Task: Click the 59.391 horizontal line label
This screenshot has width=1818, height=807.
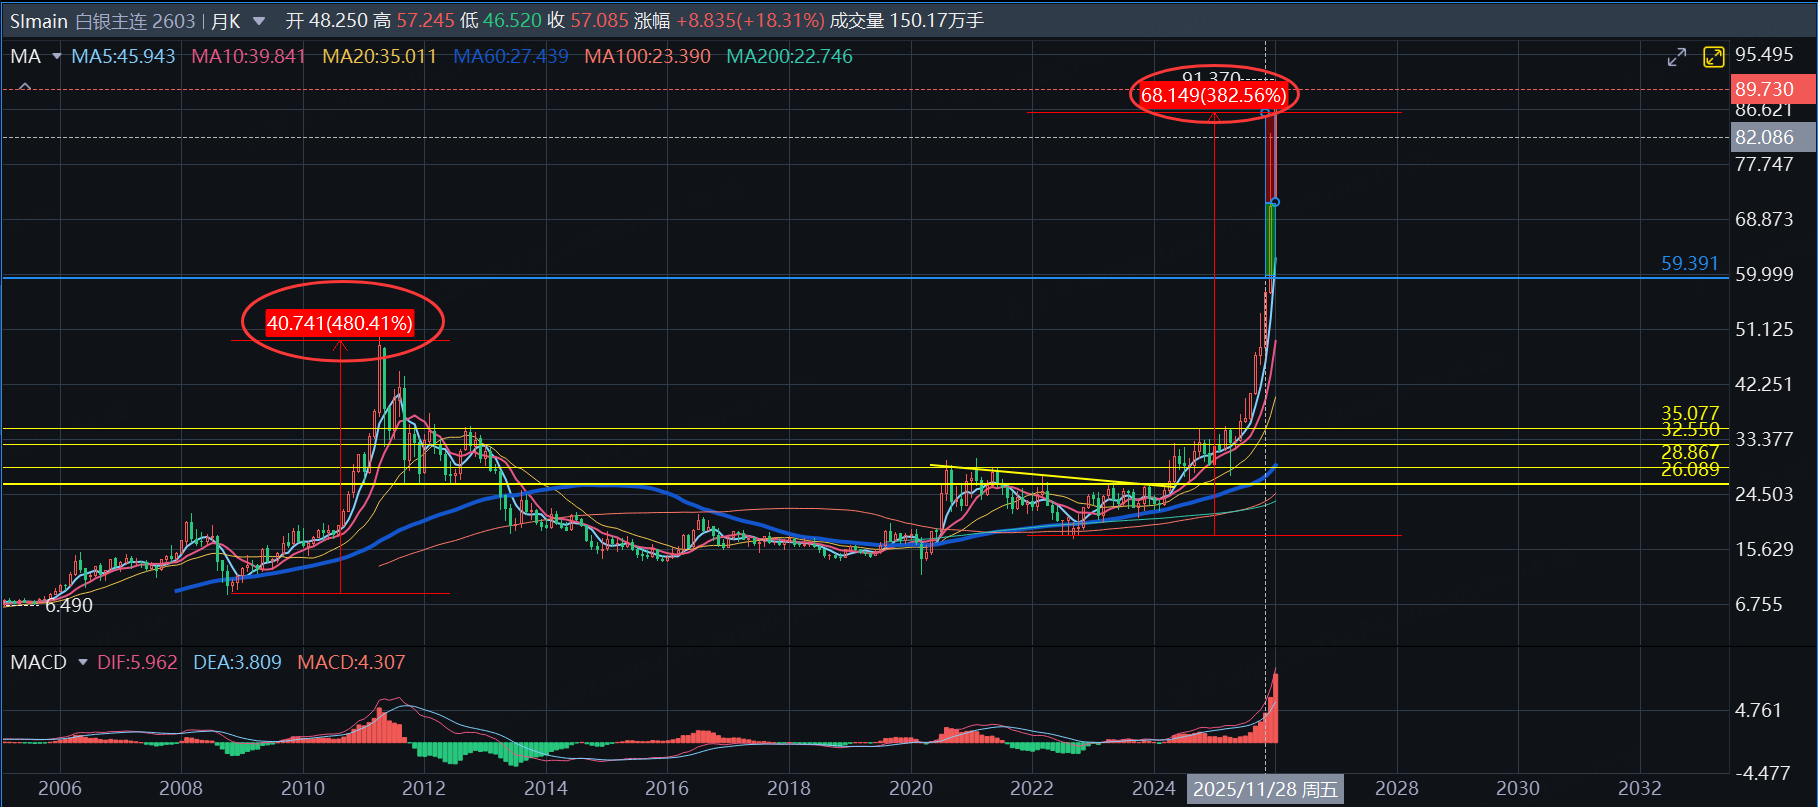Action: 1690,263
